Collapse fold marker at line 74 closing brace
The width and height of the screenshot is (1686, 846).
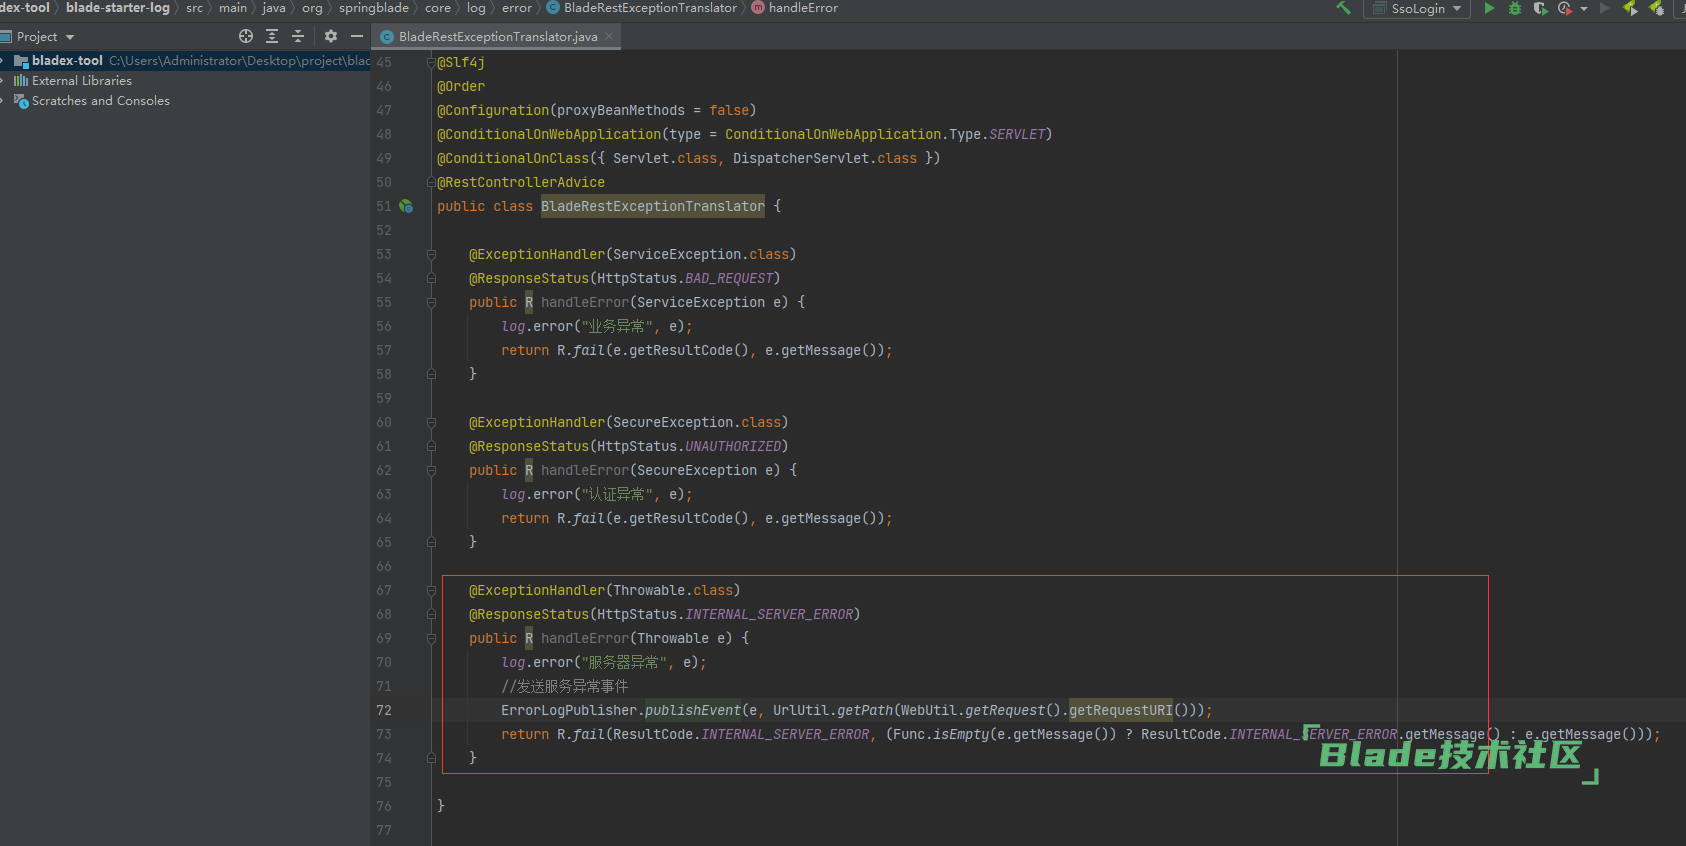click(x=431, y=758)
